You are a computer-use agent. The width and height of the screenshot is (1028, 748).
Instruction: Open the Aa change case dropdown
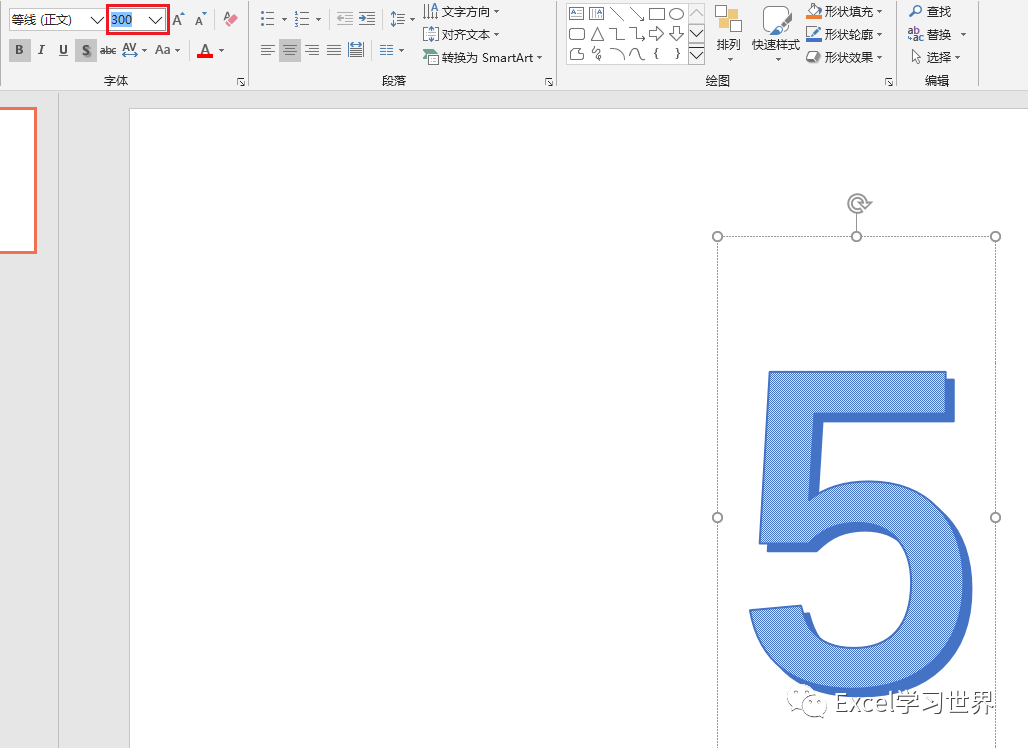(167, 50)
